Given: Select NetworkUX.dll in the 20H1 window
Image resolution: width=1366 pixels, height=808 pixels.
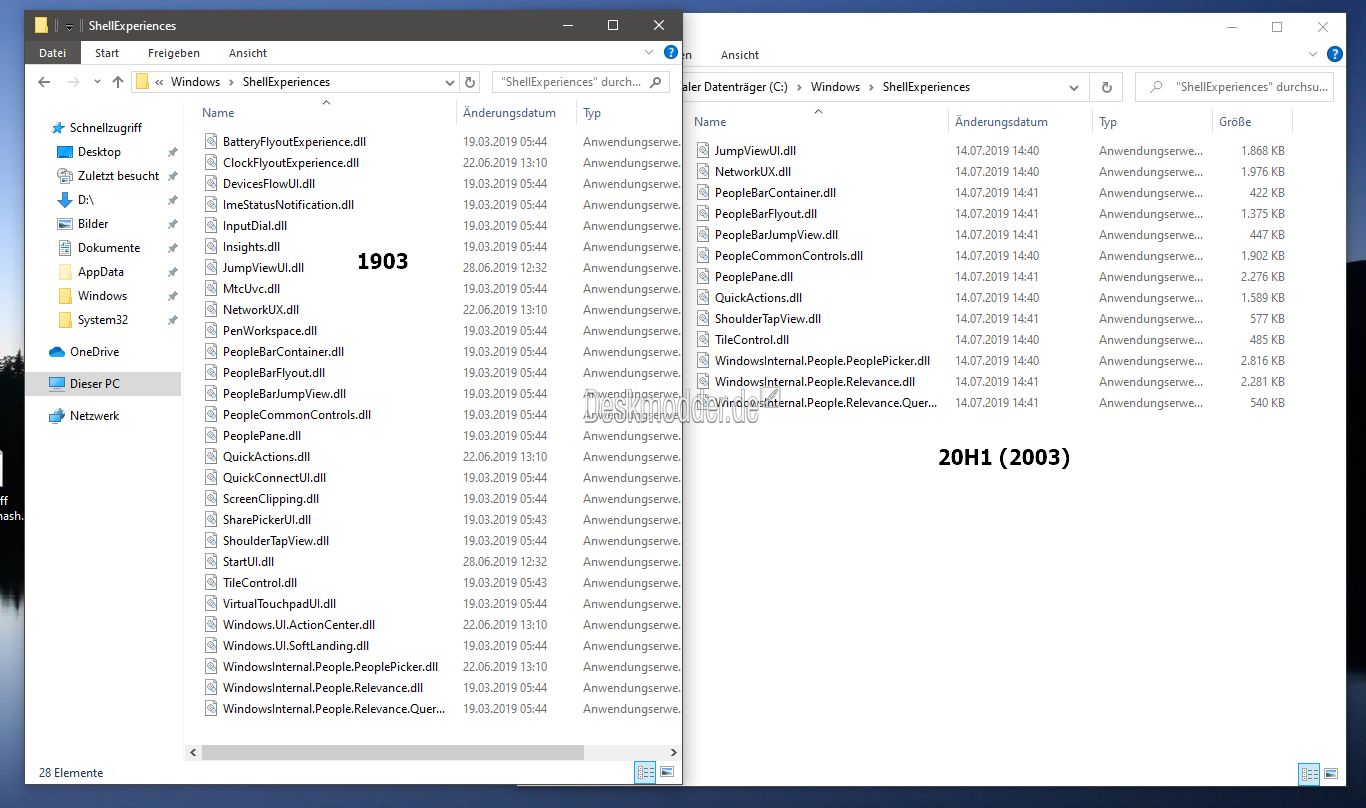Looking at the screenshot, I should pyautogui.click(x=752, y=172).
